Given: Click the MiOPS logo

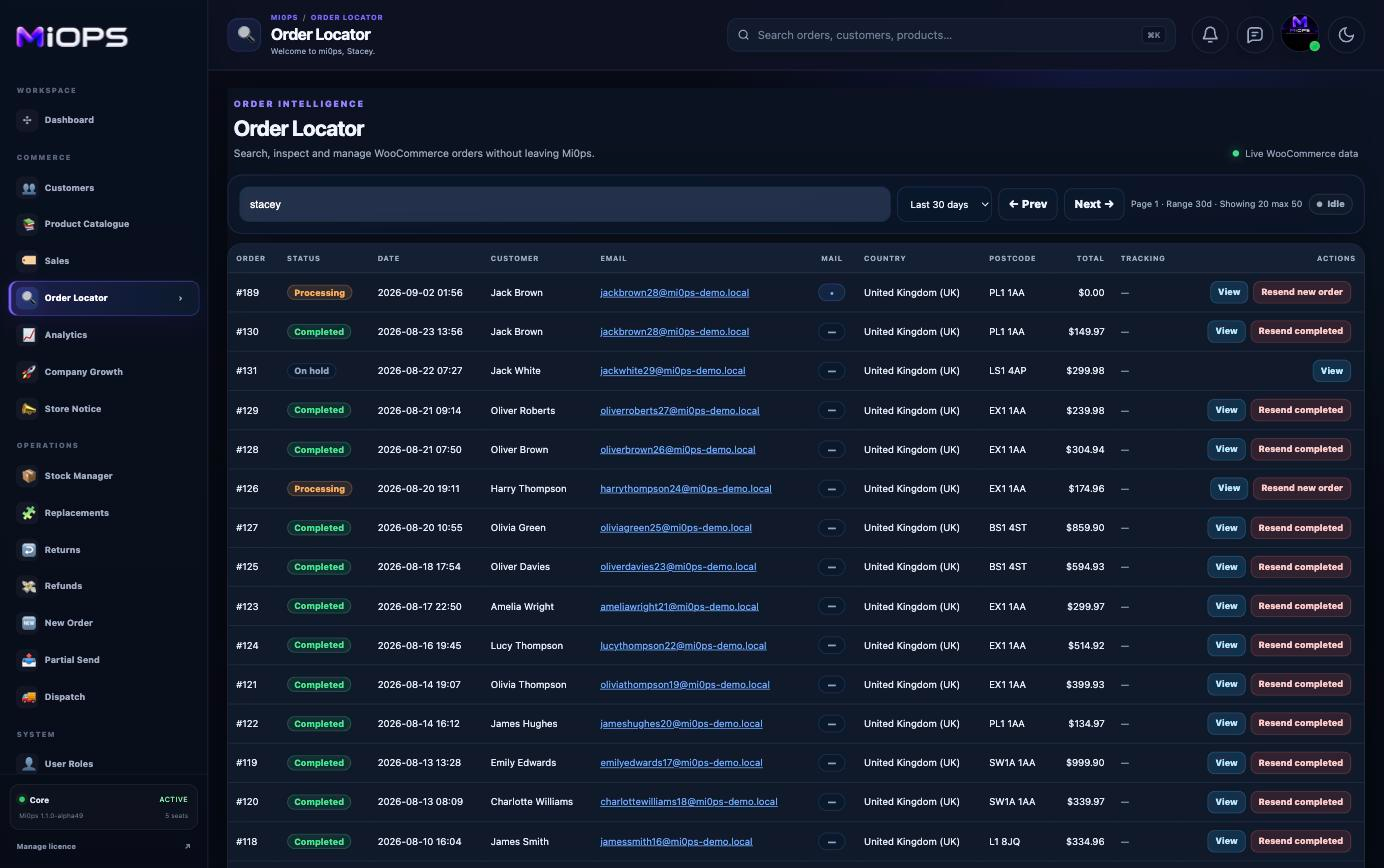Looking at the screenshot, I should point(72,37).
